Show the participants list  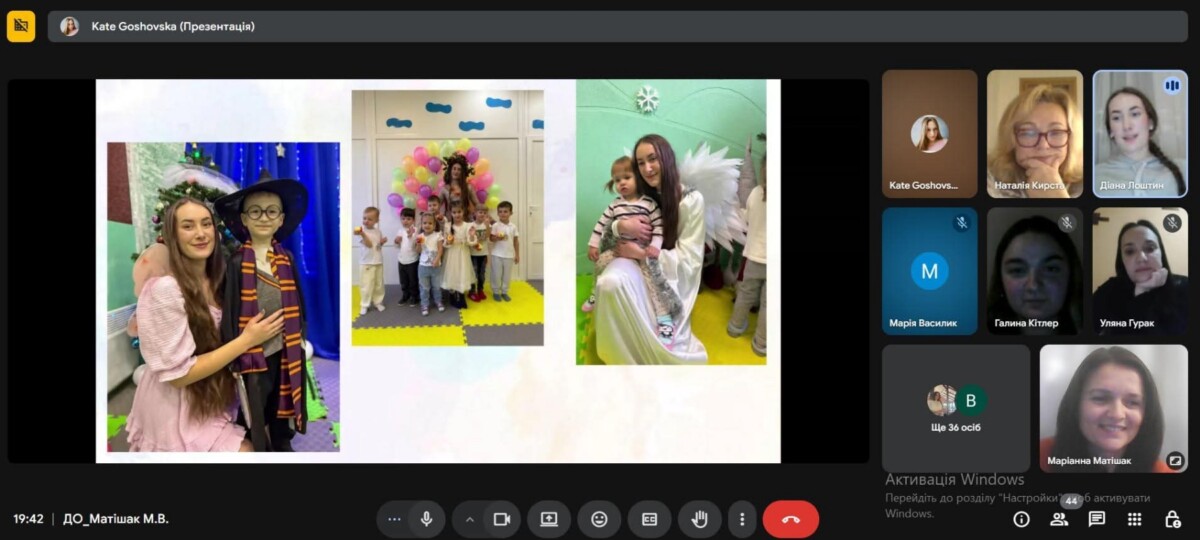1059,519
